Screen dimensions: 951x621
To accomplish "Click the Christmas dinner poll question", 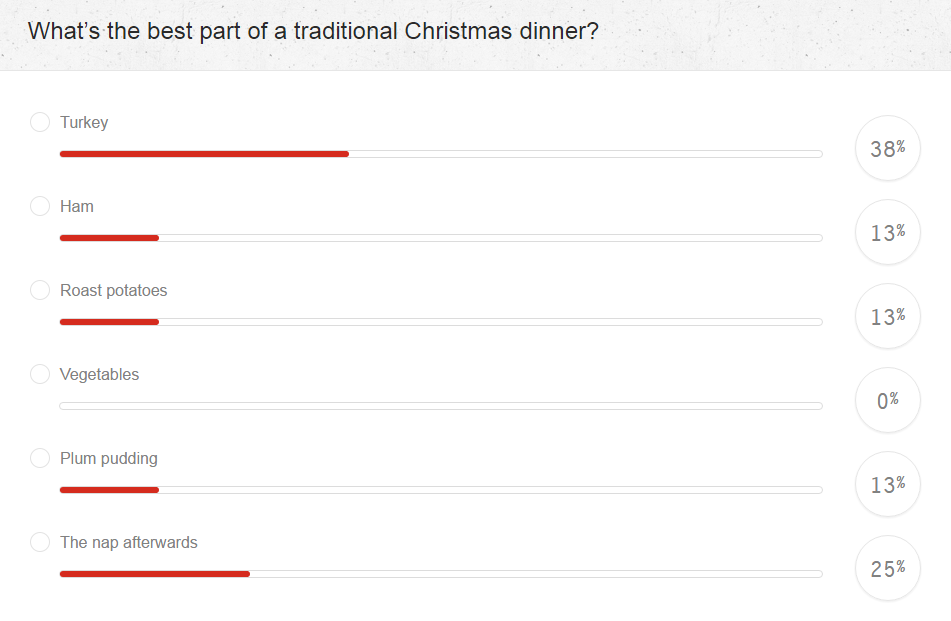I will 314,31.
